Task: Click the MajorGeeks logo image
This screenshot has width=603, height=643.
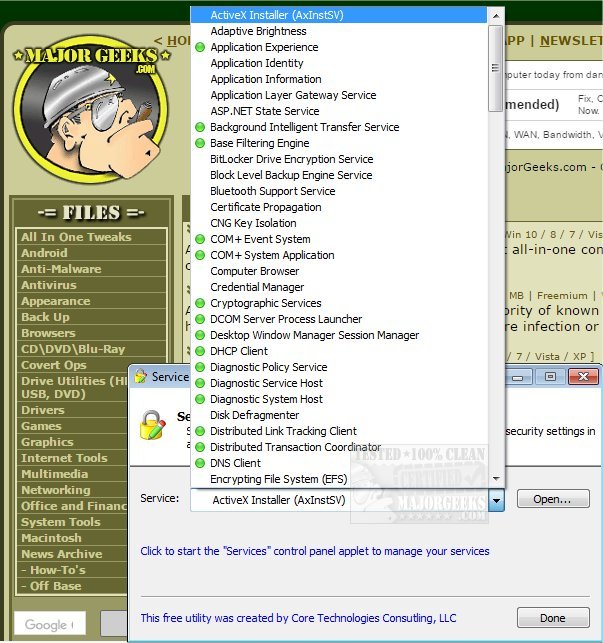Action: (x=90, y=108)
